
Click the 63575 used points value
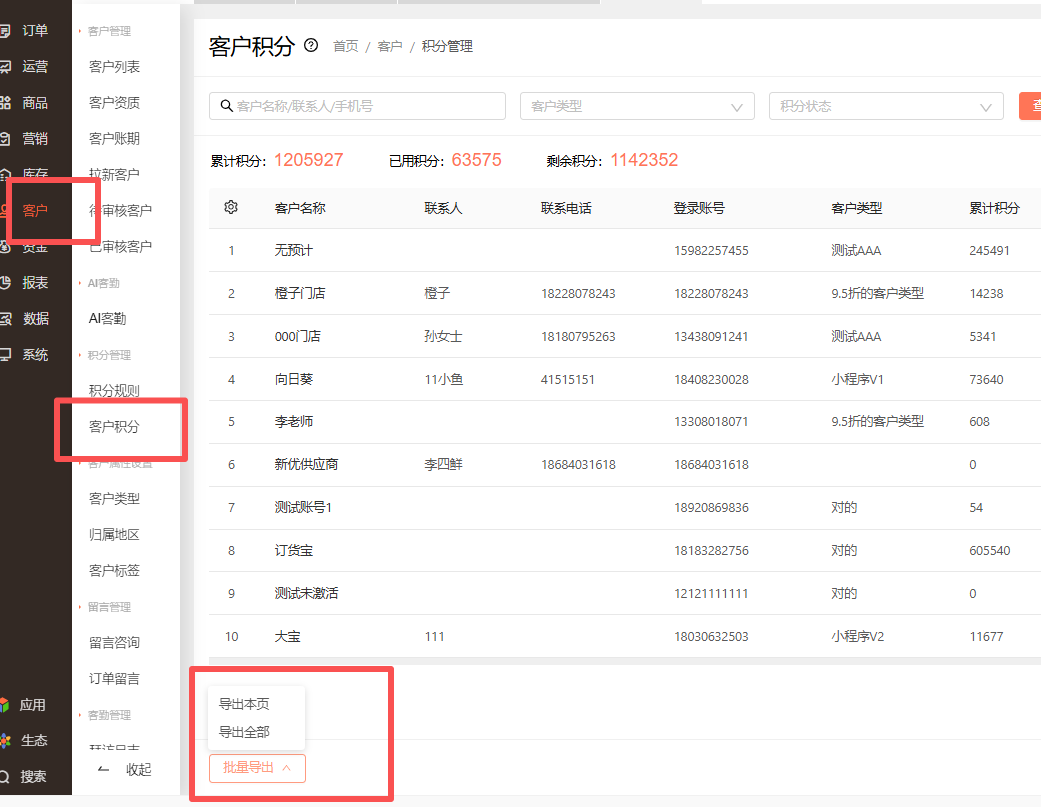tap(476, 160)
